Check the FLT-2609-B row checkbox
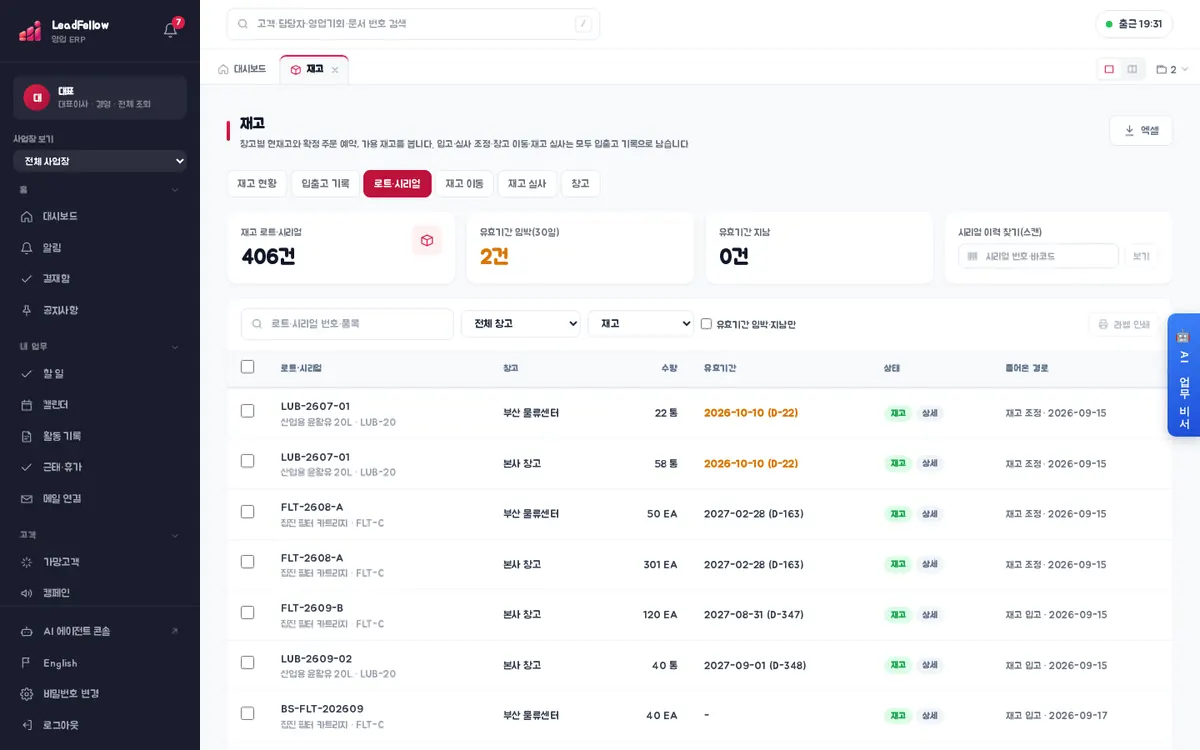 coord(248,612)
